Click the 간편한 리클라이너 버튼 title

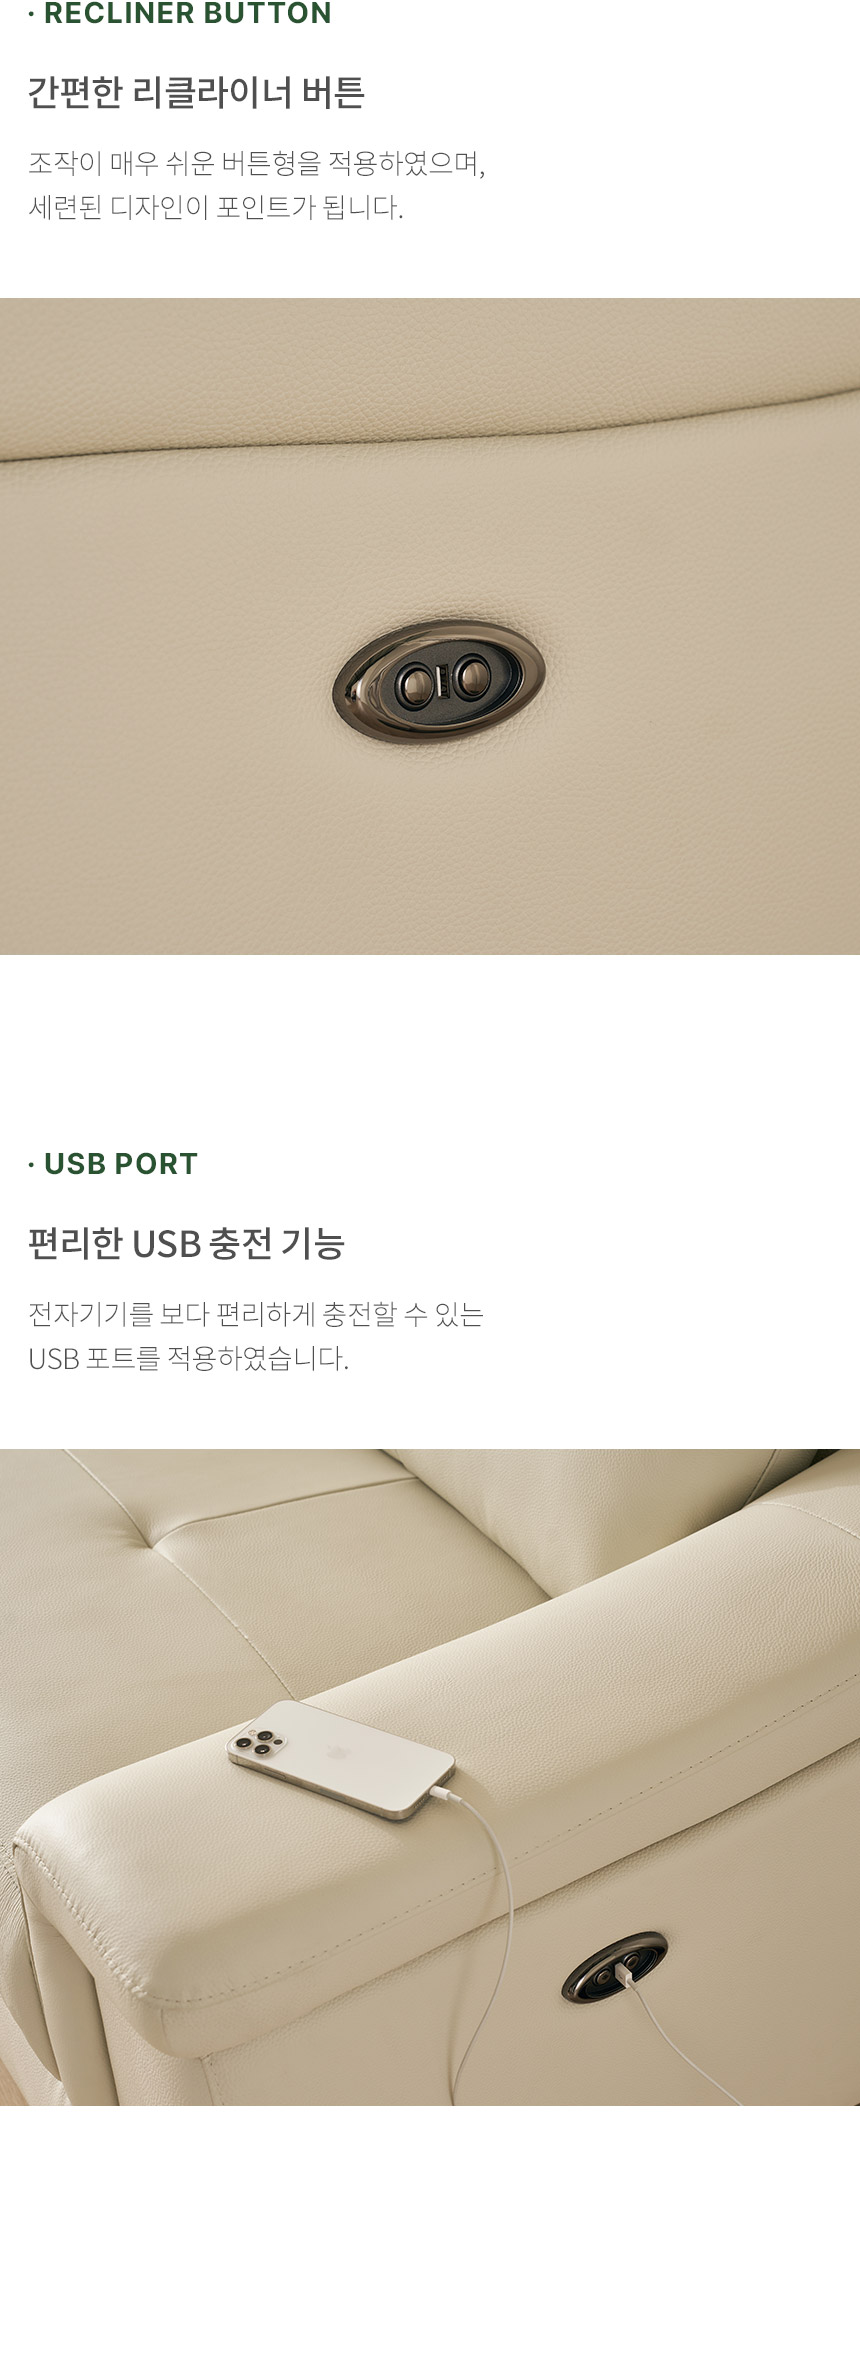(x=196, y=92)
